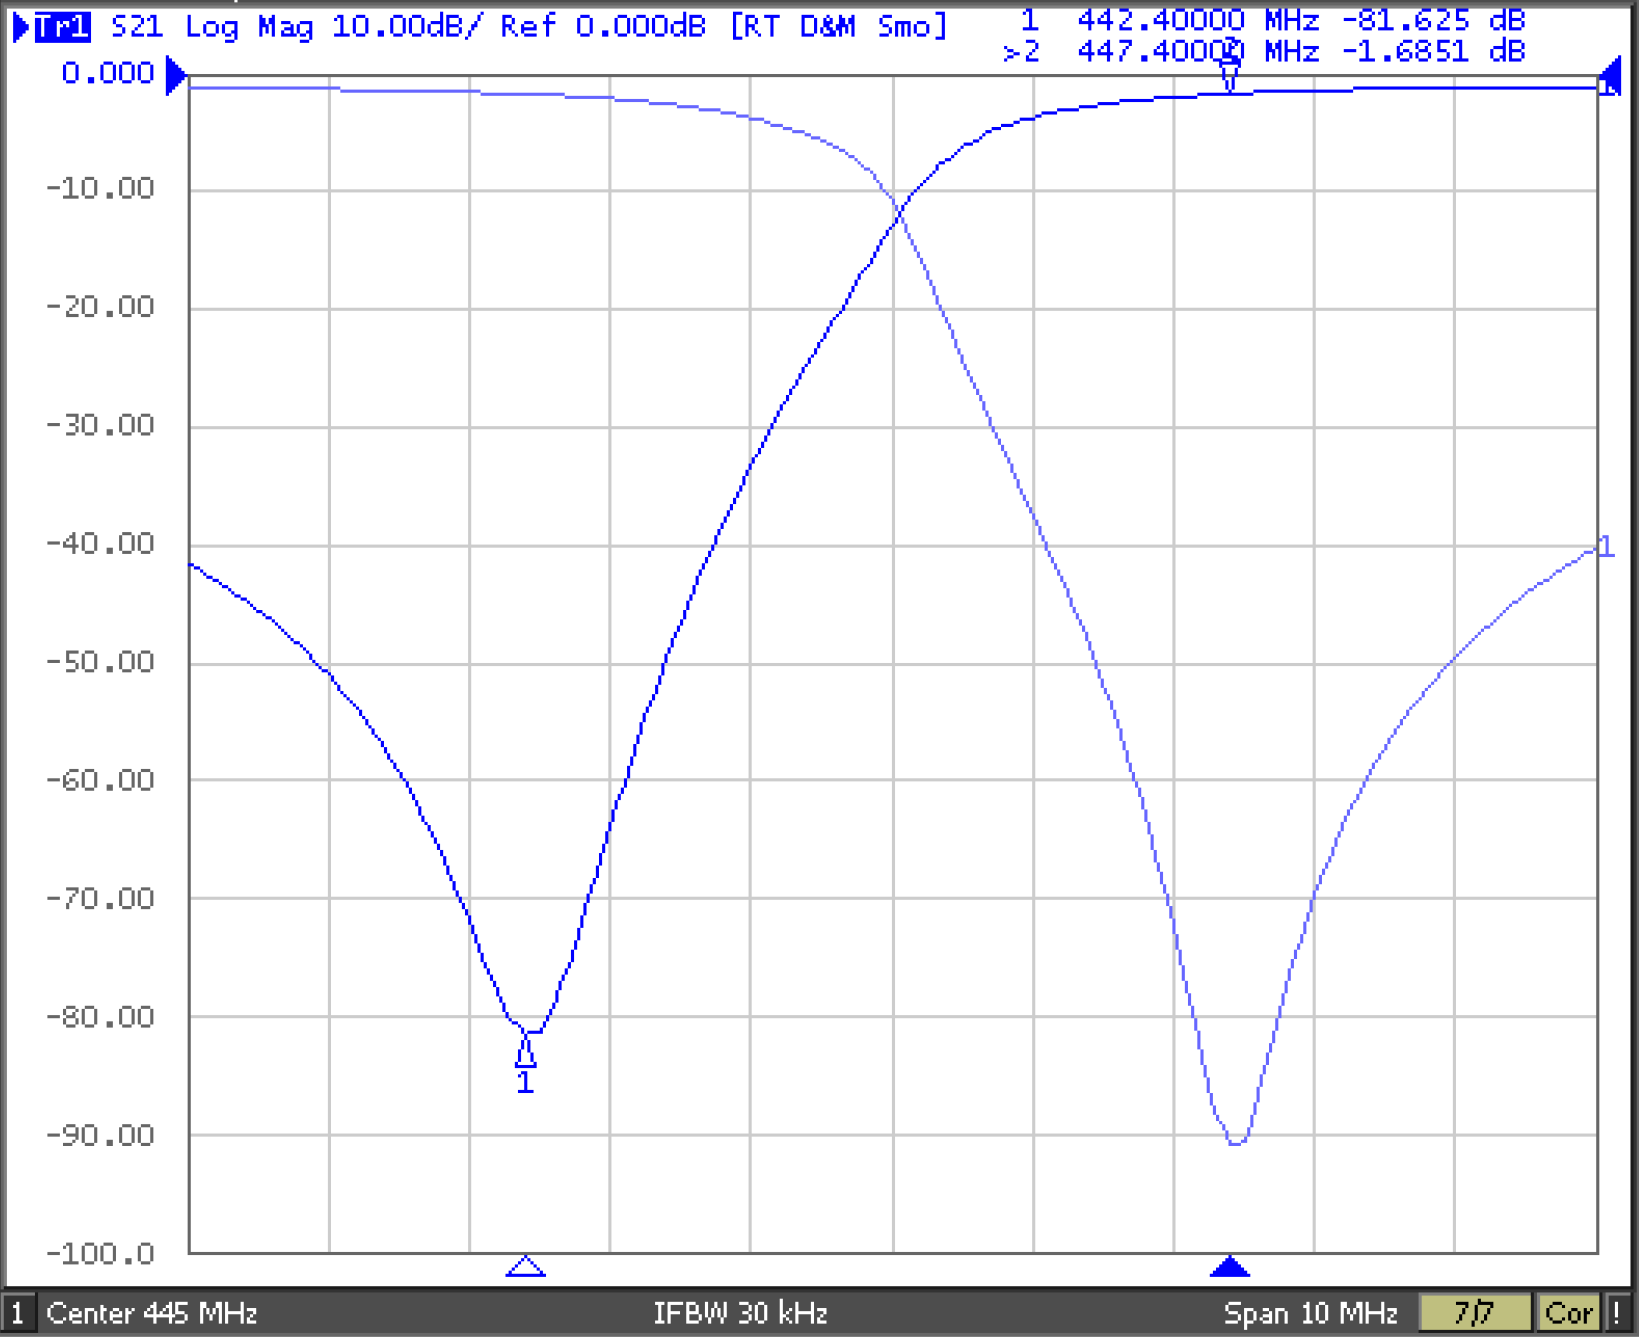Select the Marker 1 readout at 442.40000 MHz
This screenshot has height=1337, width=1639.
[x=1270, y=20]
